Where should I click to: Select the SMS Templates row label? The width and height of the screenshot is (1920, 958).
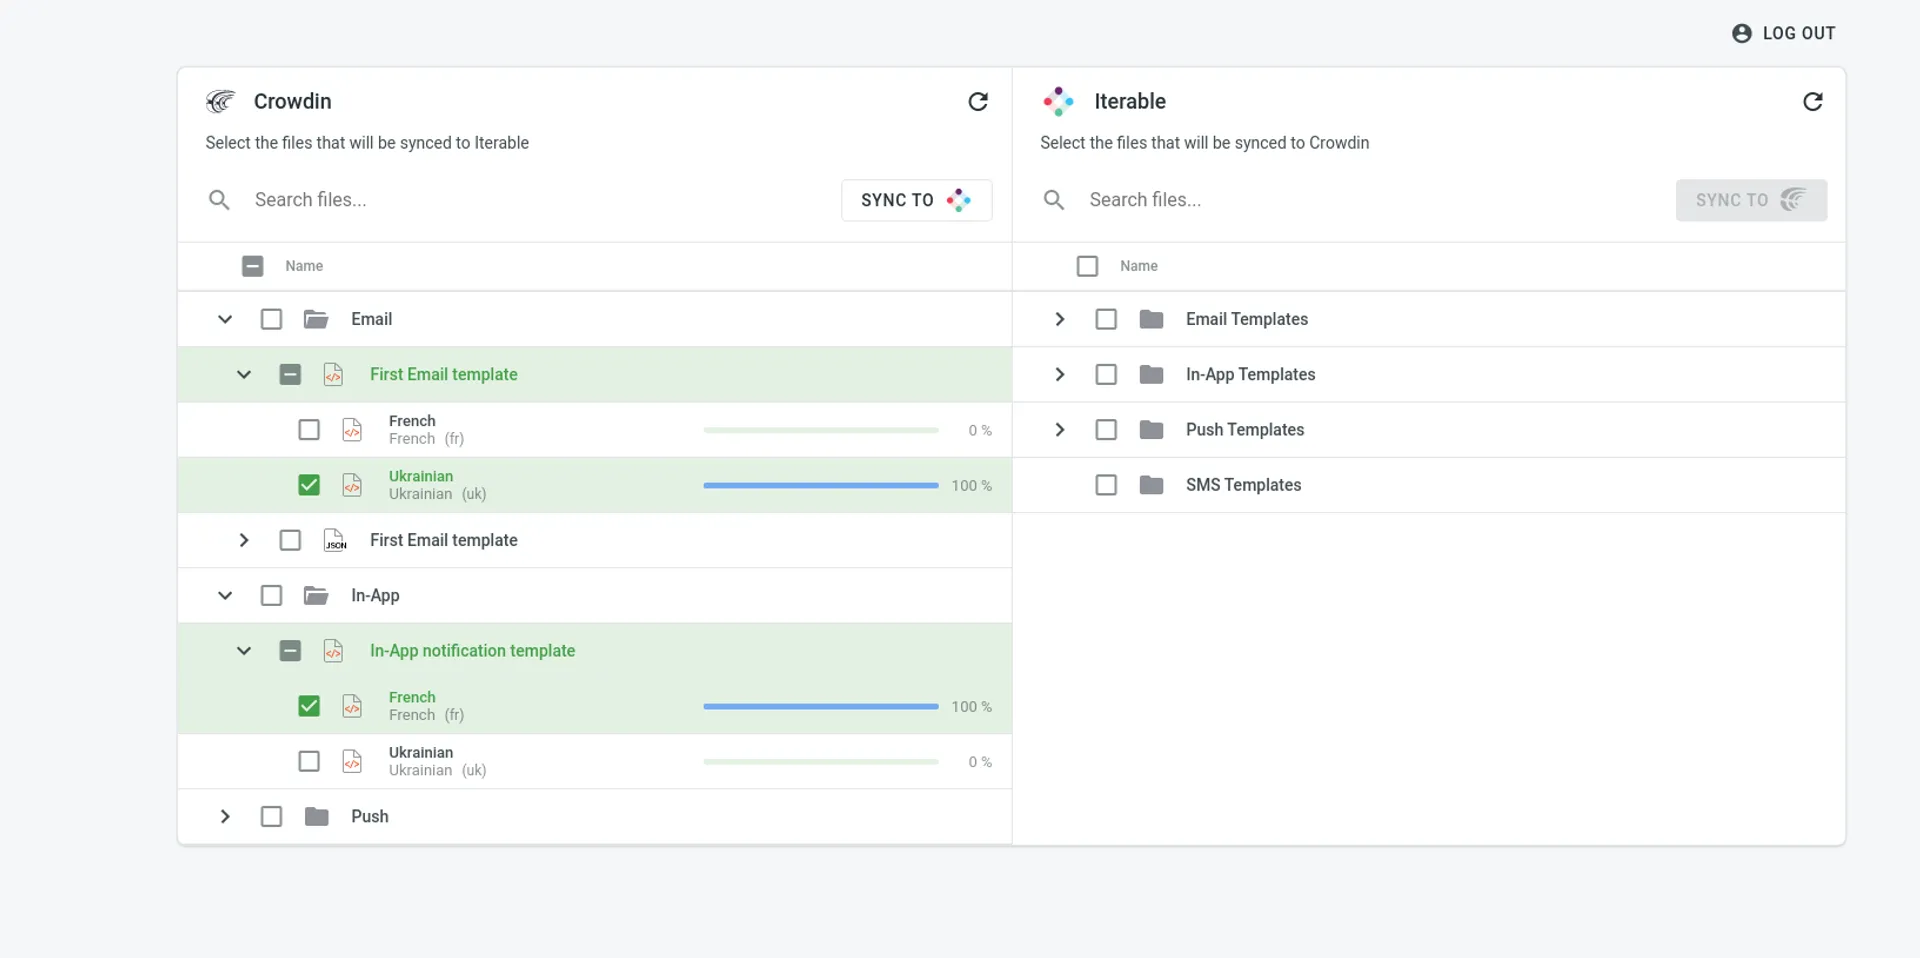tap(1243, 485)
